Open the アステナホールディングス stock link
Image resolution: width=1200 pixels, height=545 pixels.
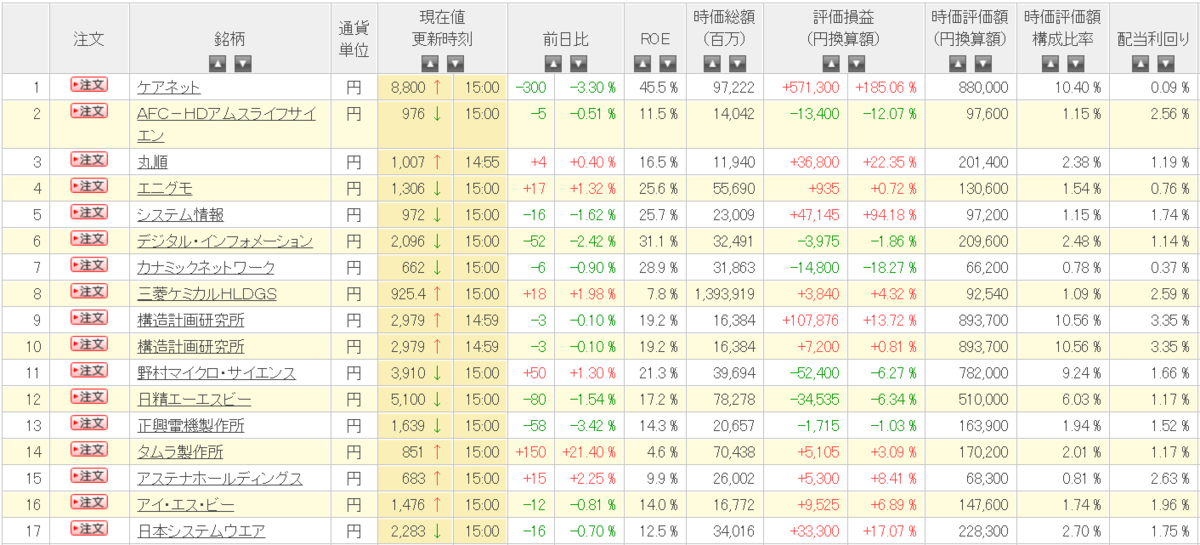point(220,478)
